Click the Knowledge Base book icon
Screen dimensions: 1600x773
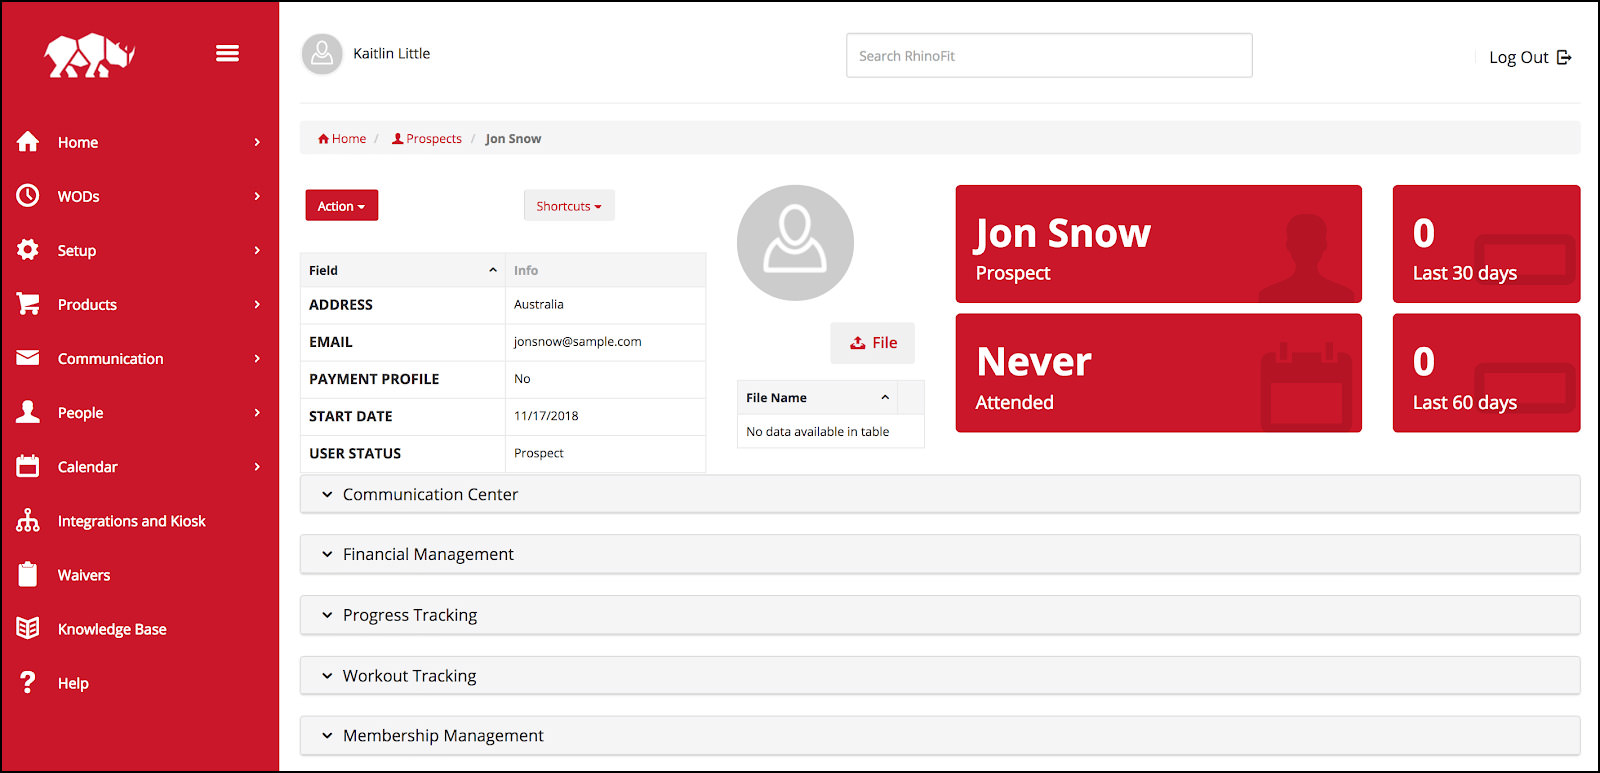click(28, 629)
